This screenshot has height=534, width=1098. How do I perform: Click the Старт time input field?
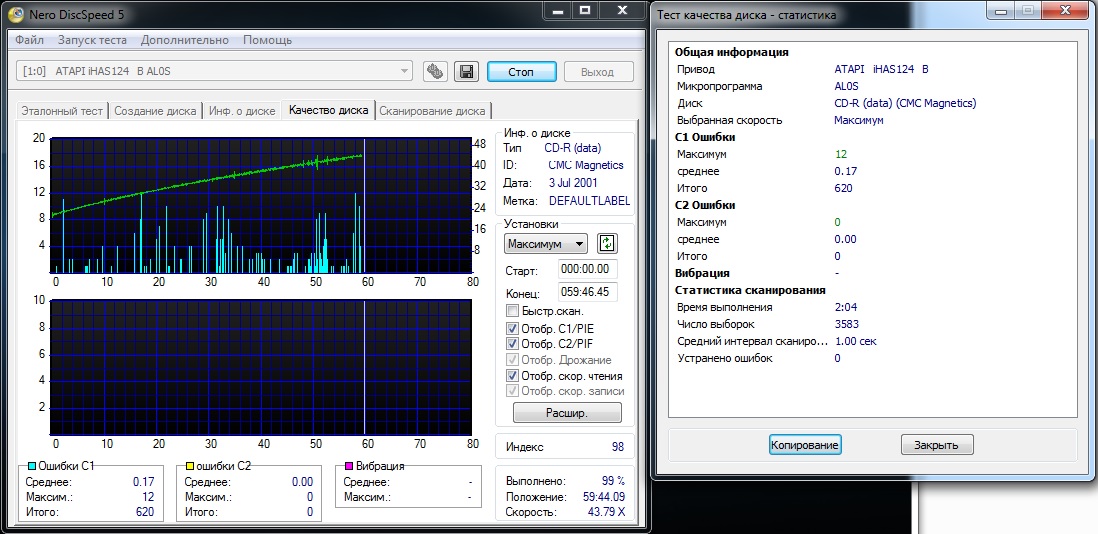[588, 270]
